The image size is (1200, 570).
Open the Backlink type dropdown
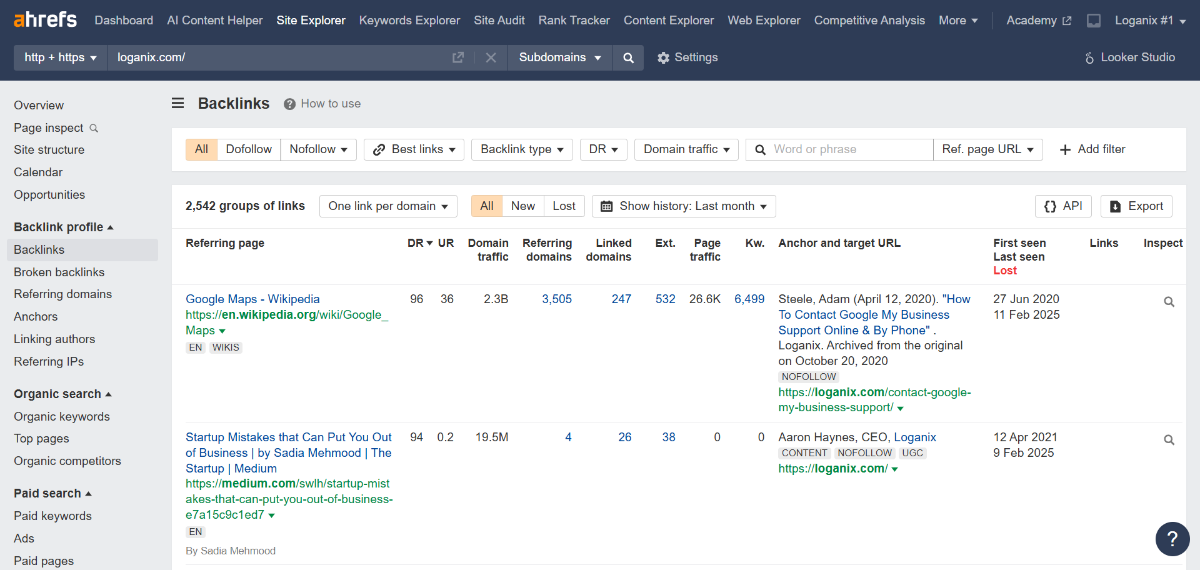(x=522, y=149)
